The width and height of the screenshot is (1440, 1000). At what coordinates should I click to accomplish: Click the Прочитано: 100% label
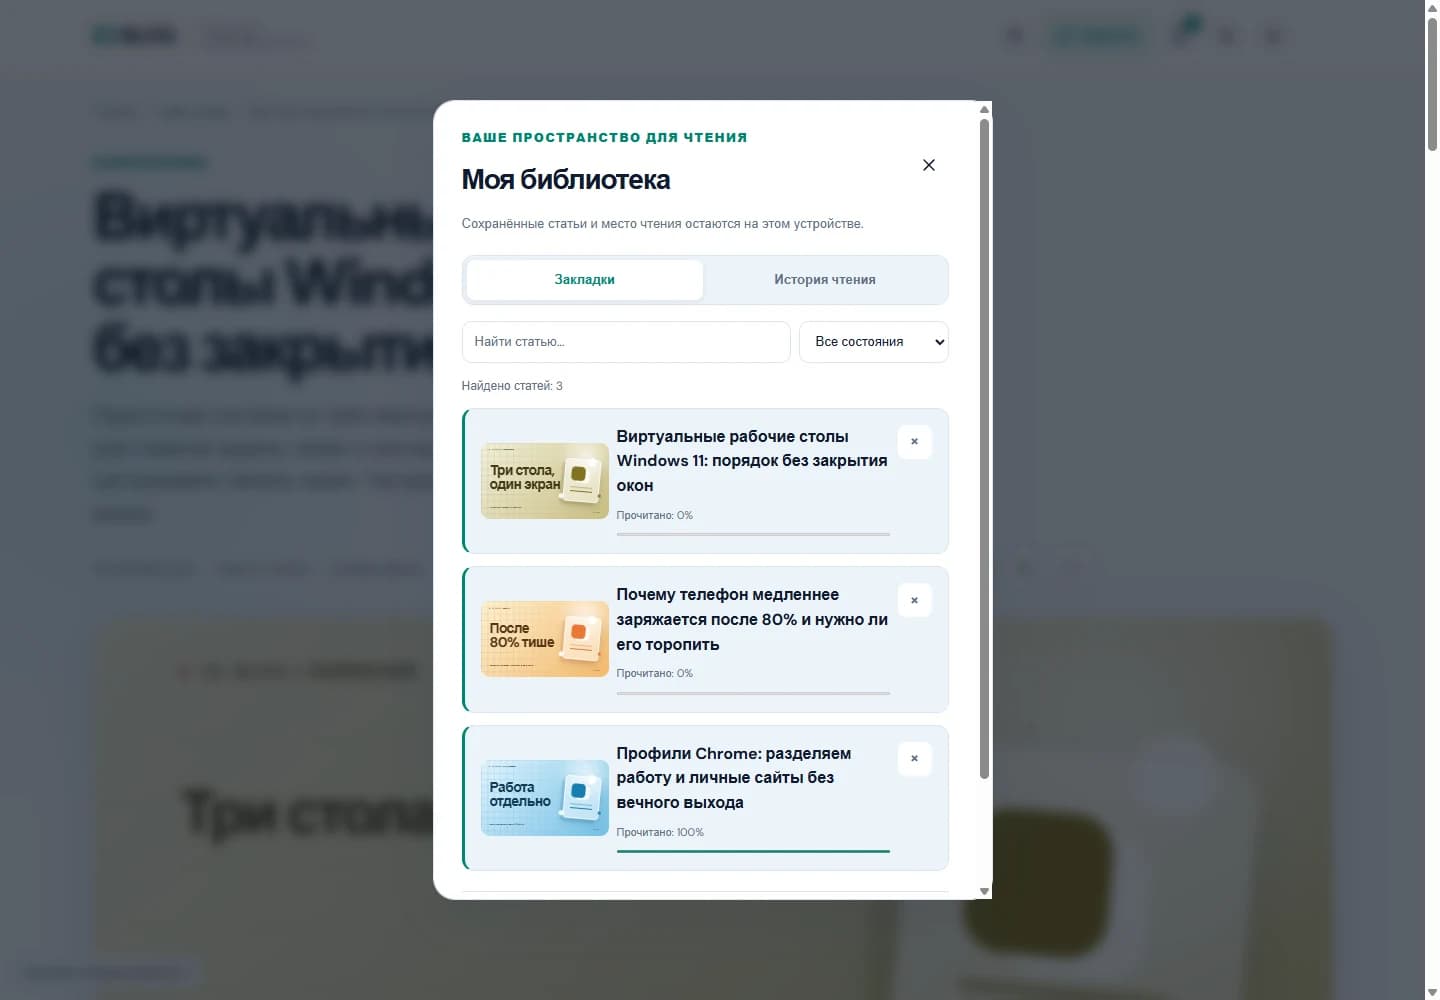(x=660, y=832)
